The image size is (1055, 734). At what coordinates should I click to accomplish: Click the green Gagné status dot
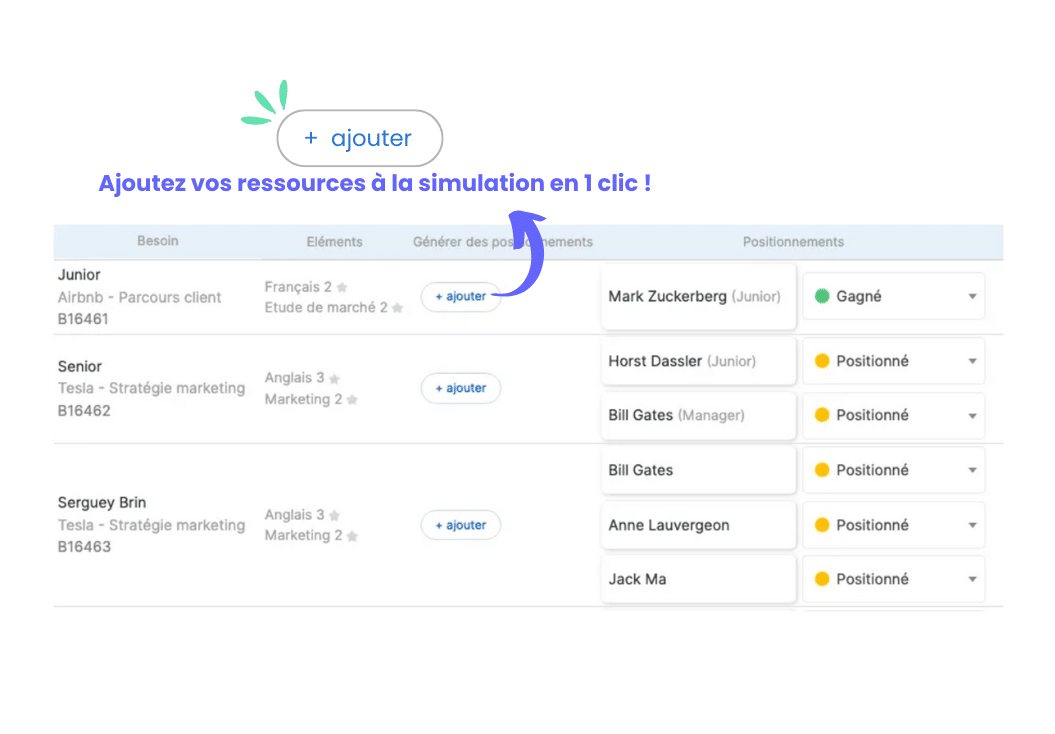tap(822, 297)
